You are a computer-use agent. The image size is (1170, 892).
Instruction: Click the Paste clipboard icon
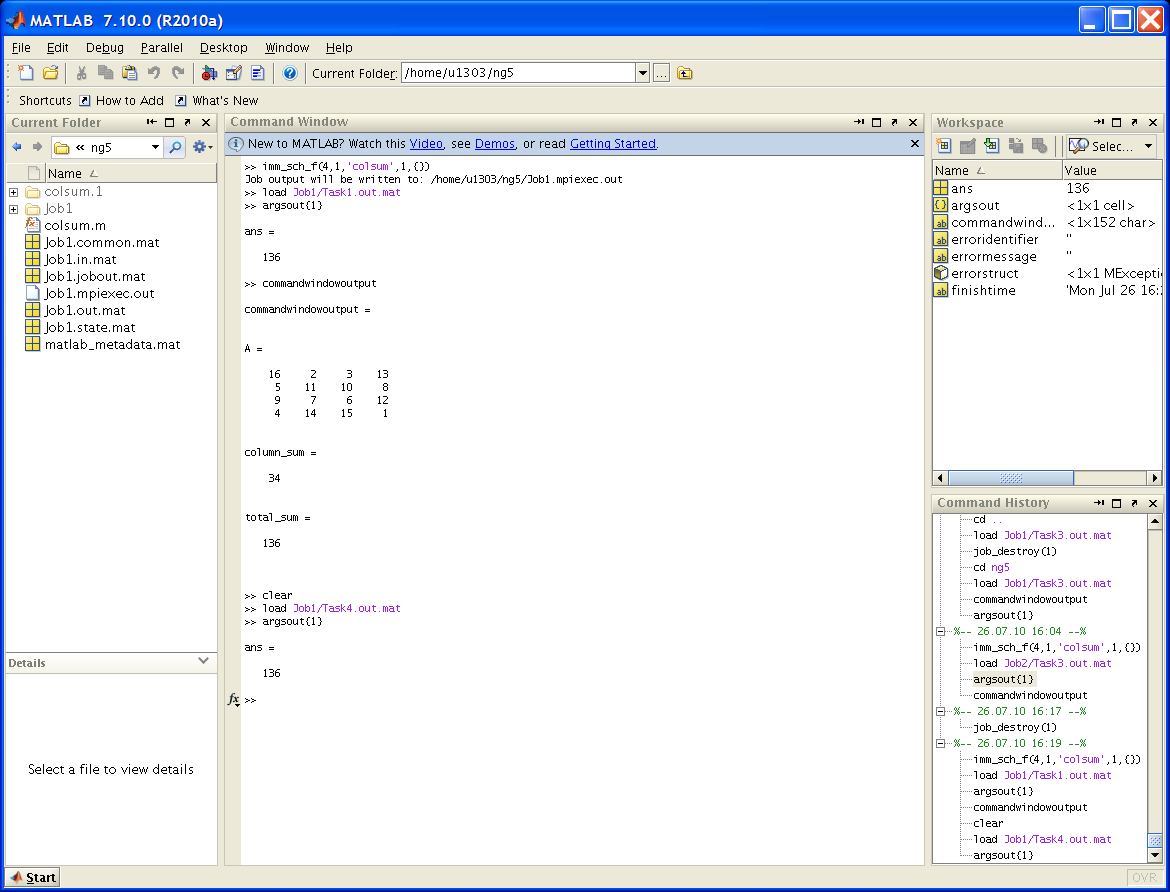(x=130, y=72)
